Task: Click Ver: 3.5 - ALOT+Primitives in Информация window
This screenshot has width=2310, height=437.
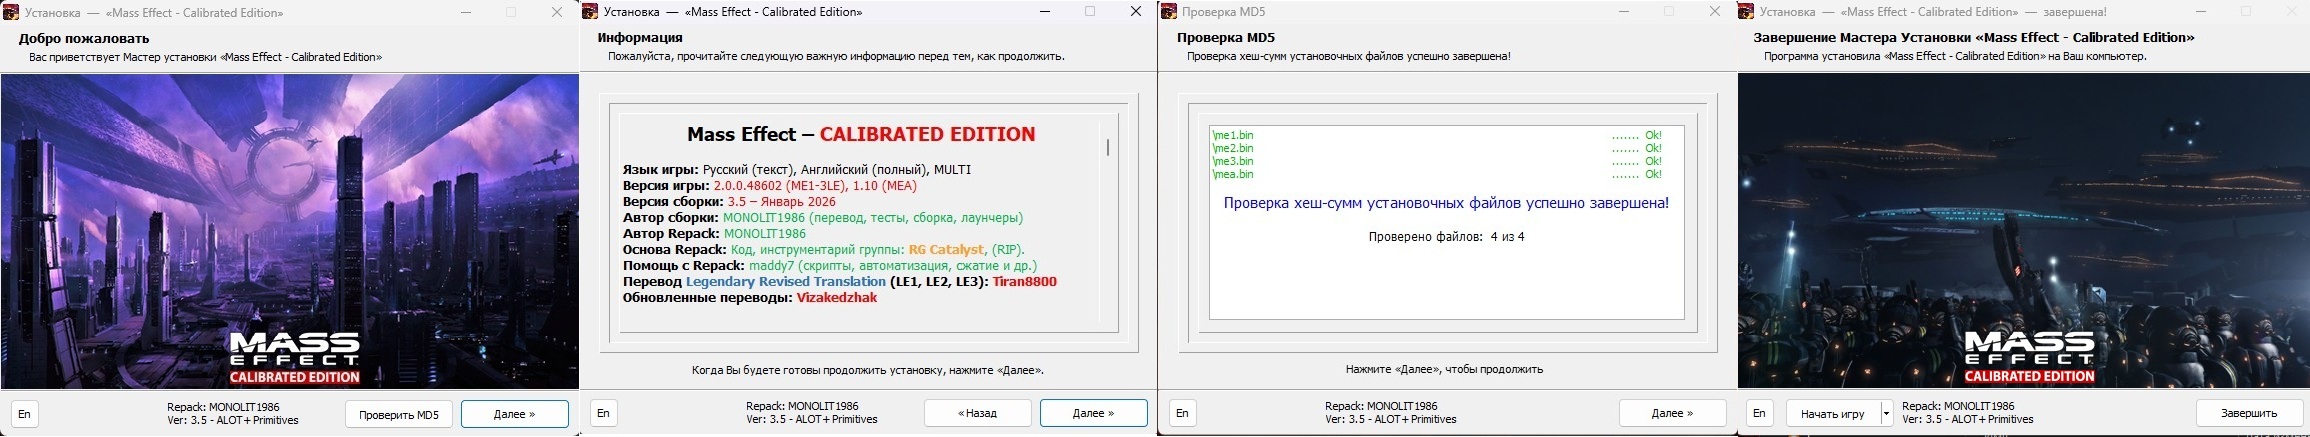Action: (812, 420)
